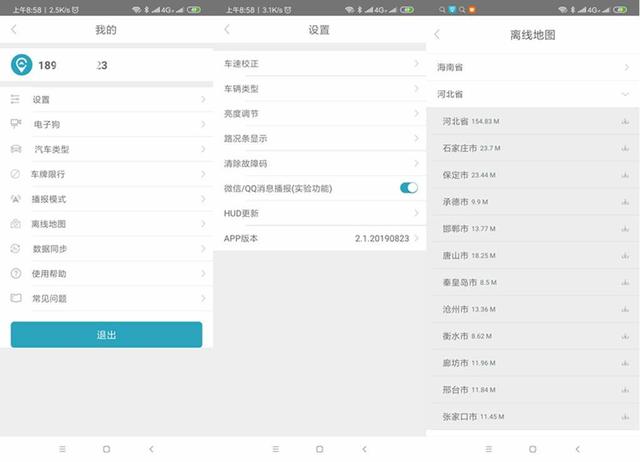Open the 车牌限行 menu entry
Viewport: 640px width, 462px height.
pyautogui.click(x=107, y=174)
